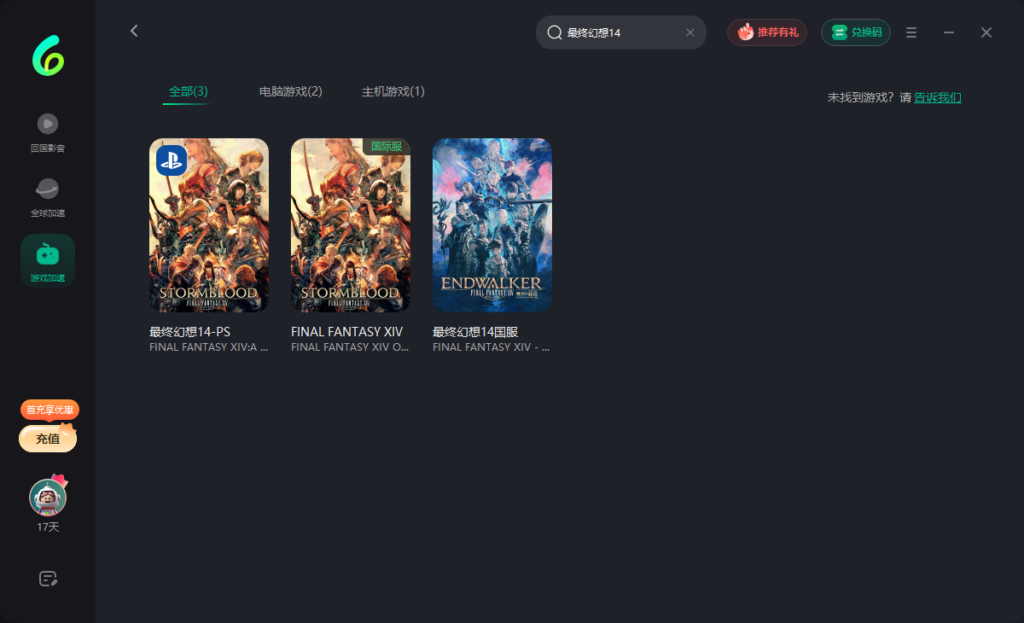The width and height of the screenshot is (1024, 623).
Task: Click the user avatar with 17天
Action: [x=47, y=496]
